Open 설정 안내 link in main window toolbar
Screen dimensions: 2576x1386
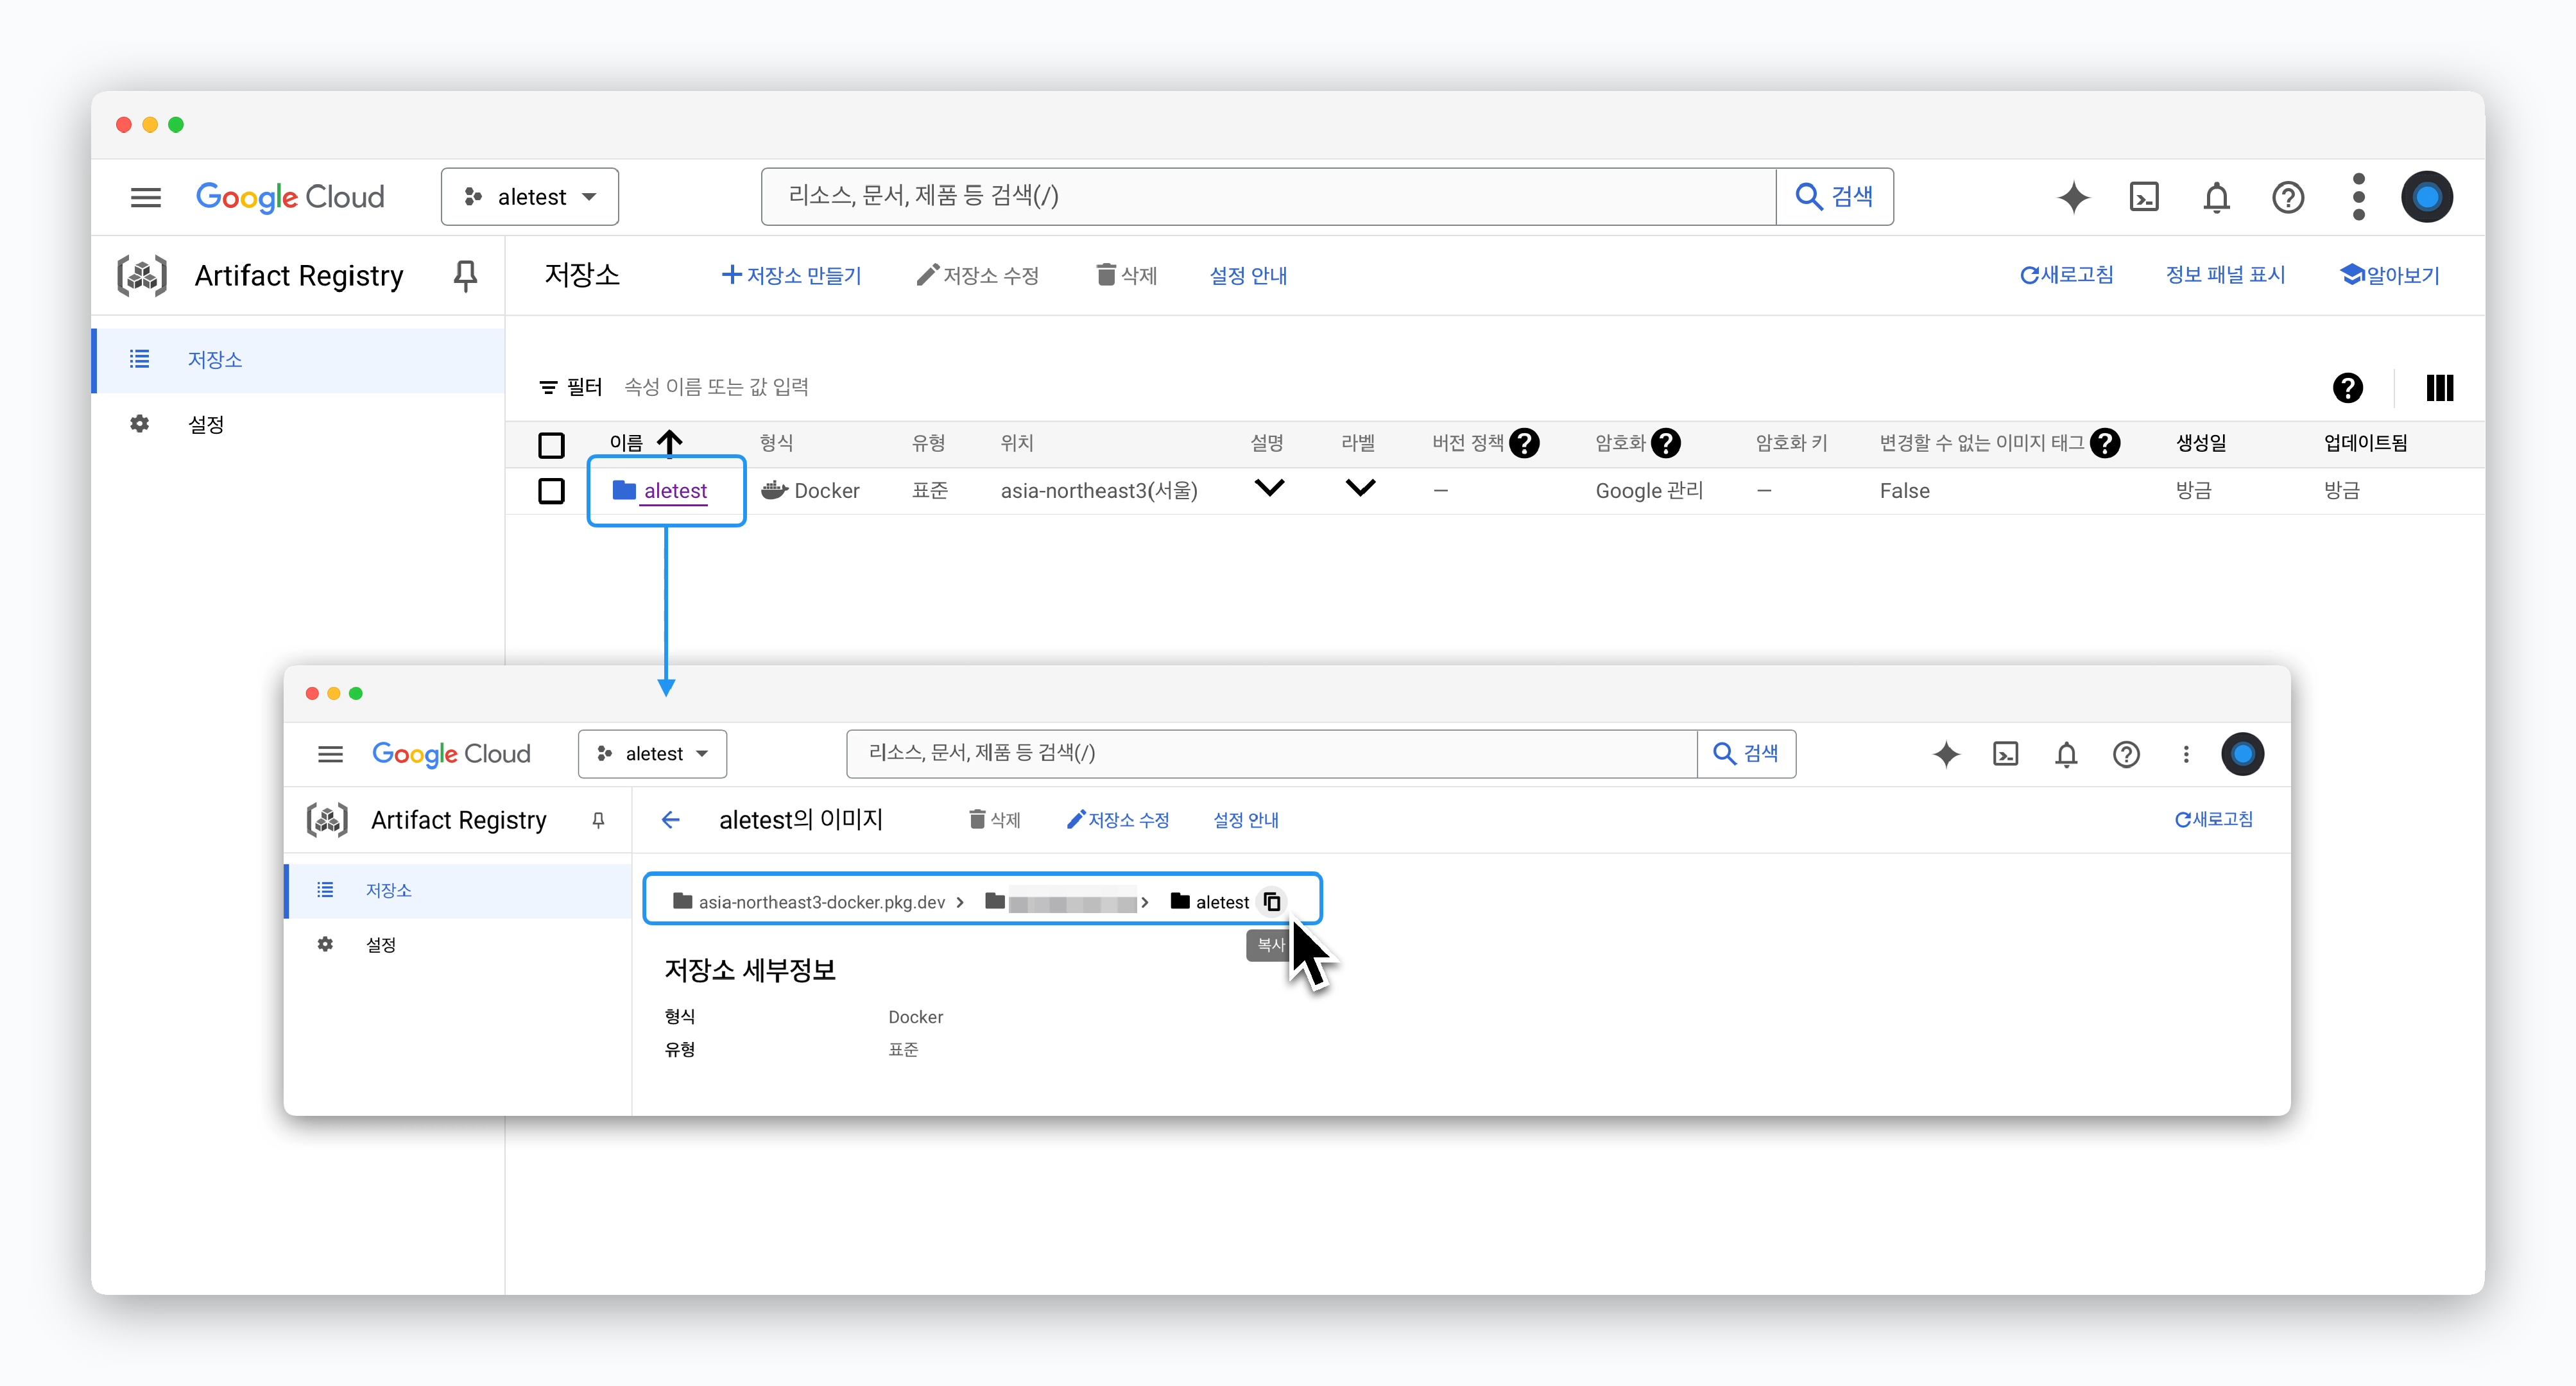1248,275
